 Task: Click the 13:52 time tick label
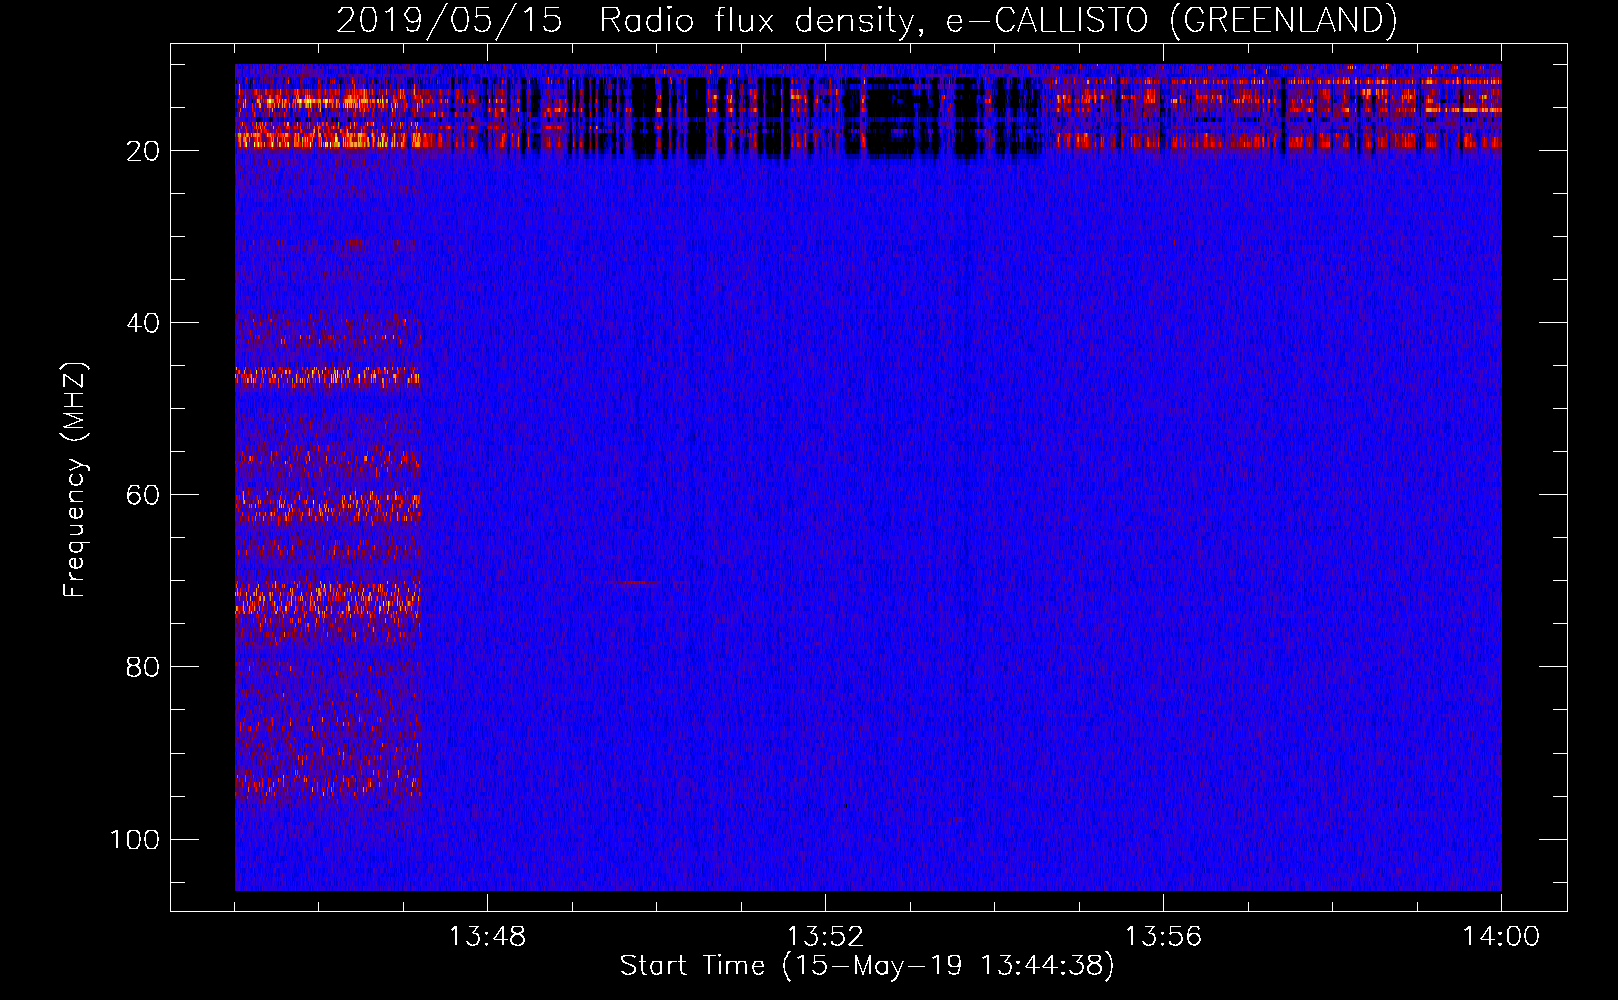pos(825,937)
